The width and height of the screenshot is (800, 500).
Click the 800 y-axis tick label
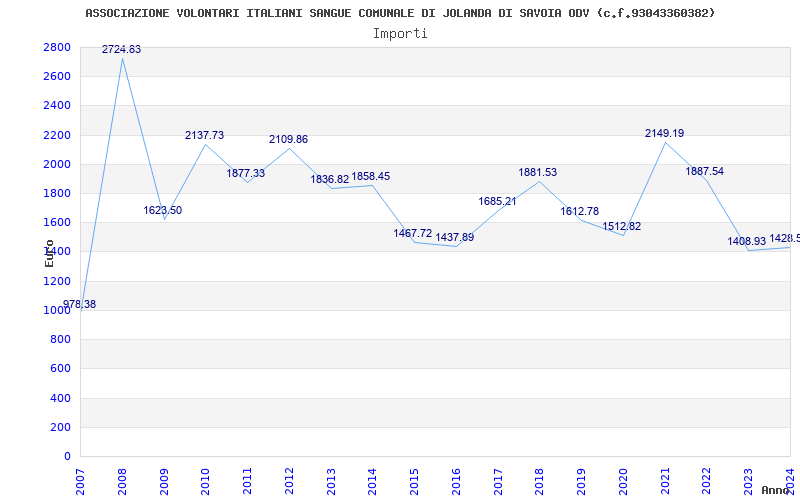click(x=60, y=339)
